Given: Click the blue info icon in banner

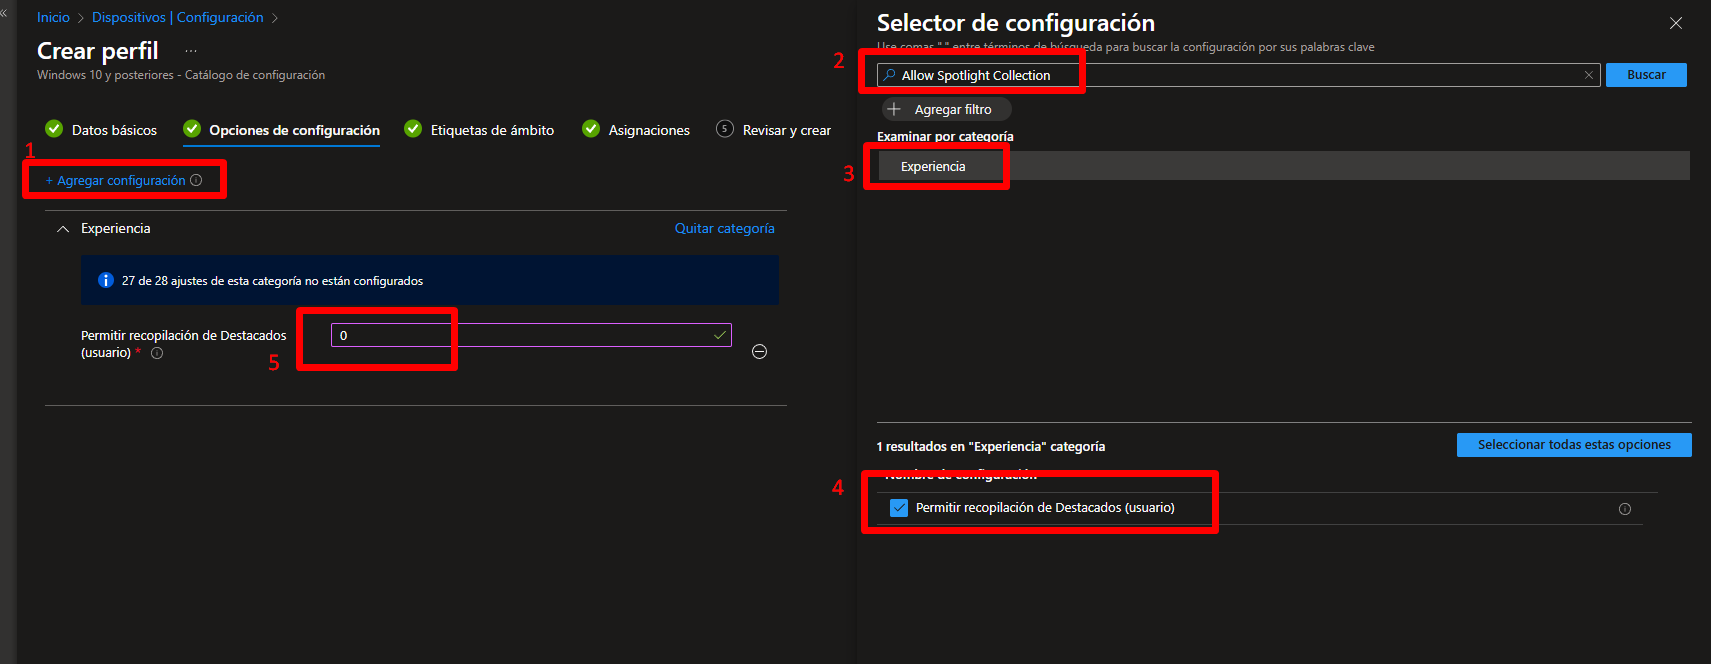Looking at the screenshot, I should click(x=105, y=281).
